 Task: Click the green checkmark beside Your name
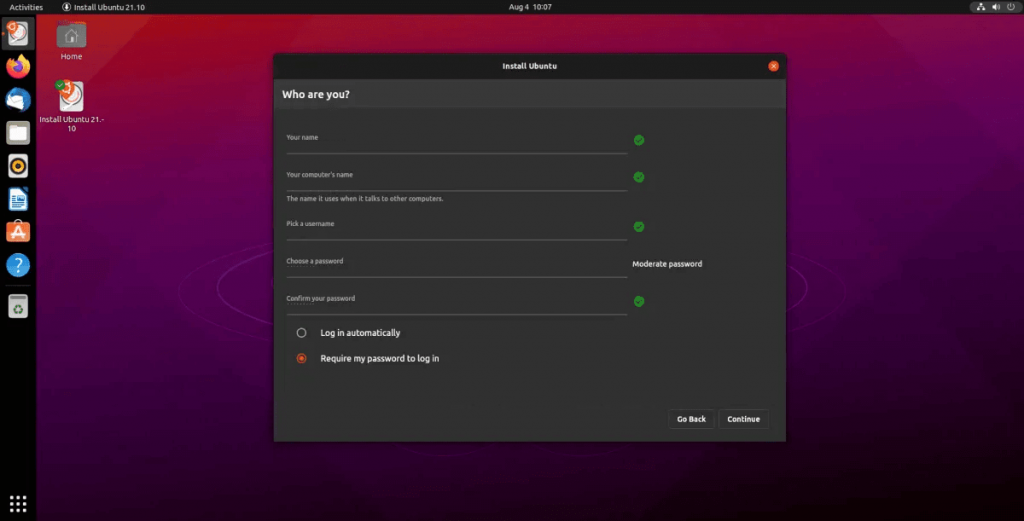click(639, 140)
